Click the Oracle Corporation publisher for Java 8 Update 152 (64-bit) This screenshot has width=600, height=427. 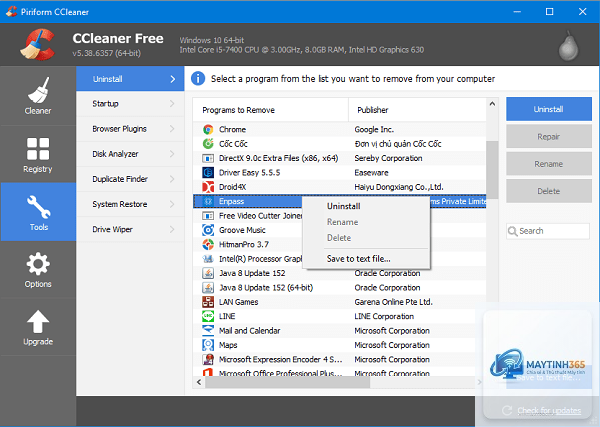pyautogui.click(x=387, y=288)
